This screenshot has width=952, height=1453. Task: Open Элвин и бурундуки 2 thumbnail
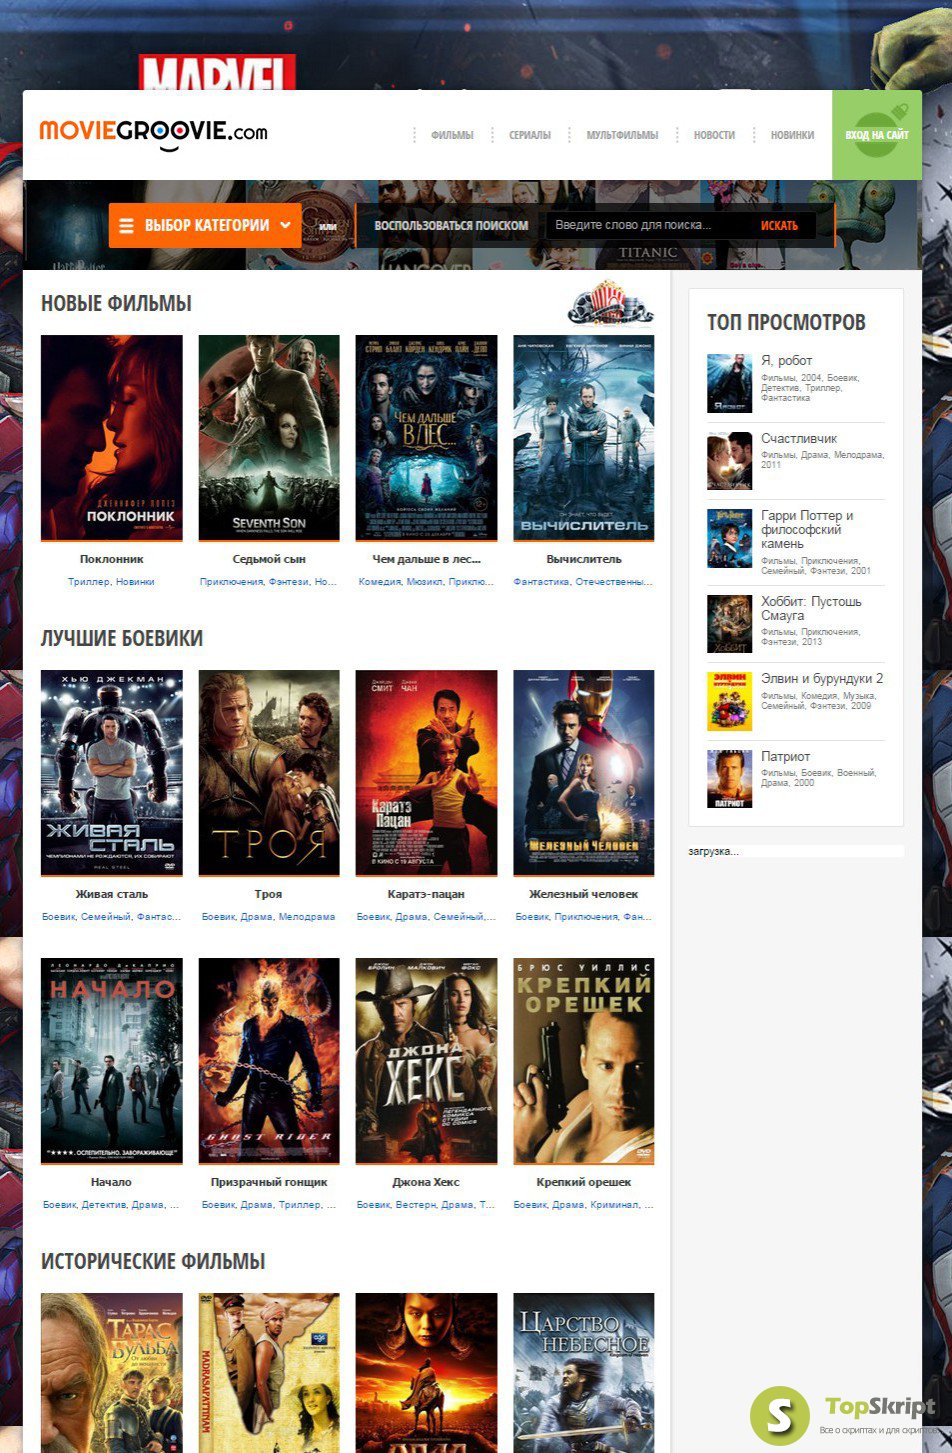729,701
